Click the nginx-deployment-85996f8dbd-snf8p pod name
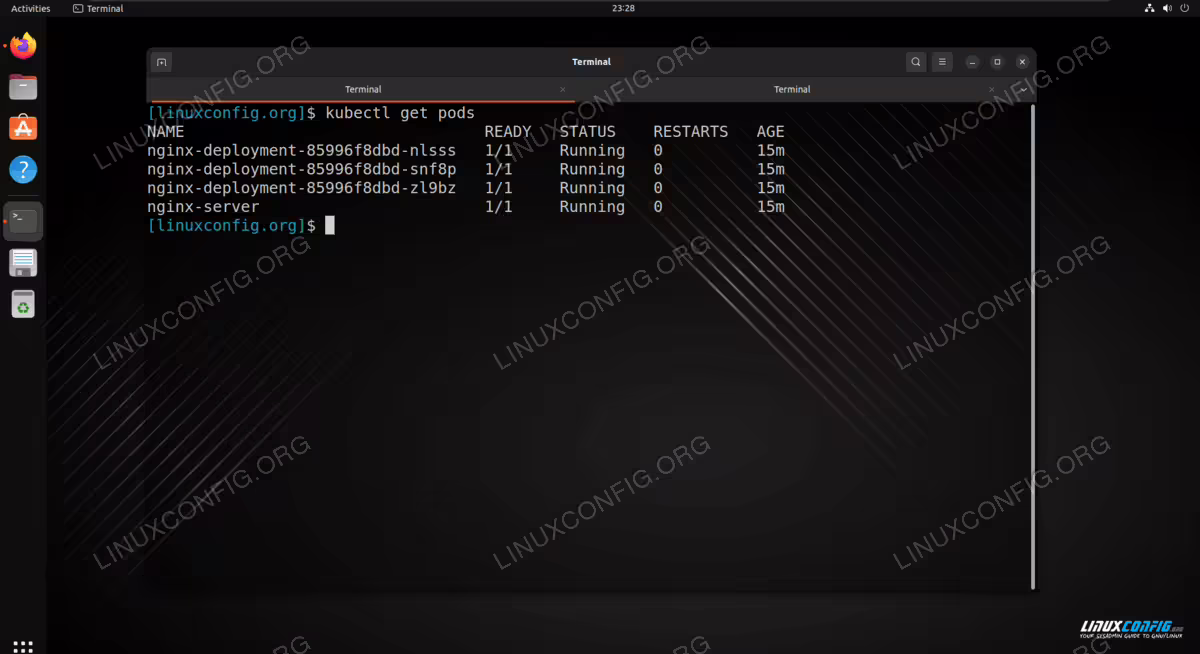The width and height of the screenshot is (1200, 654). [x=301, y=169]
